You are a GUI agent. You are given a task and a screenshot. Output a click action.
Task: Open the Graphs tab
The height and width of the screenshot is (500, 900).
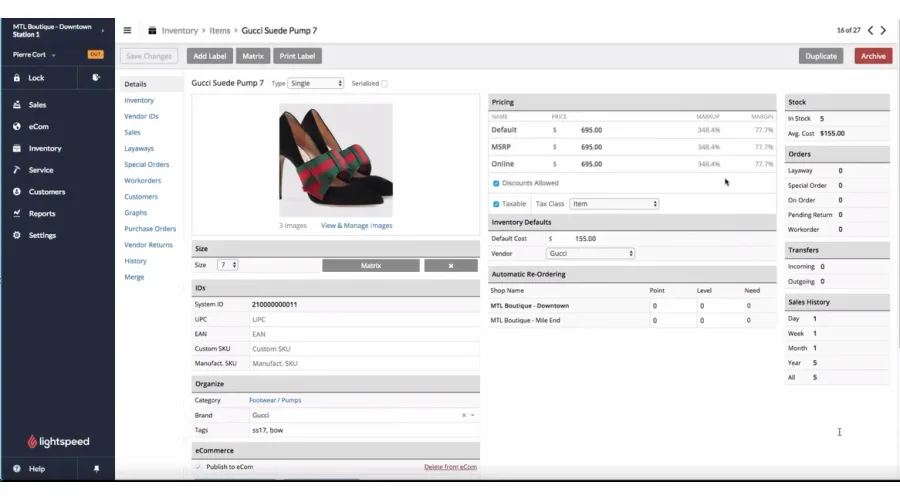(135, 212)
